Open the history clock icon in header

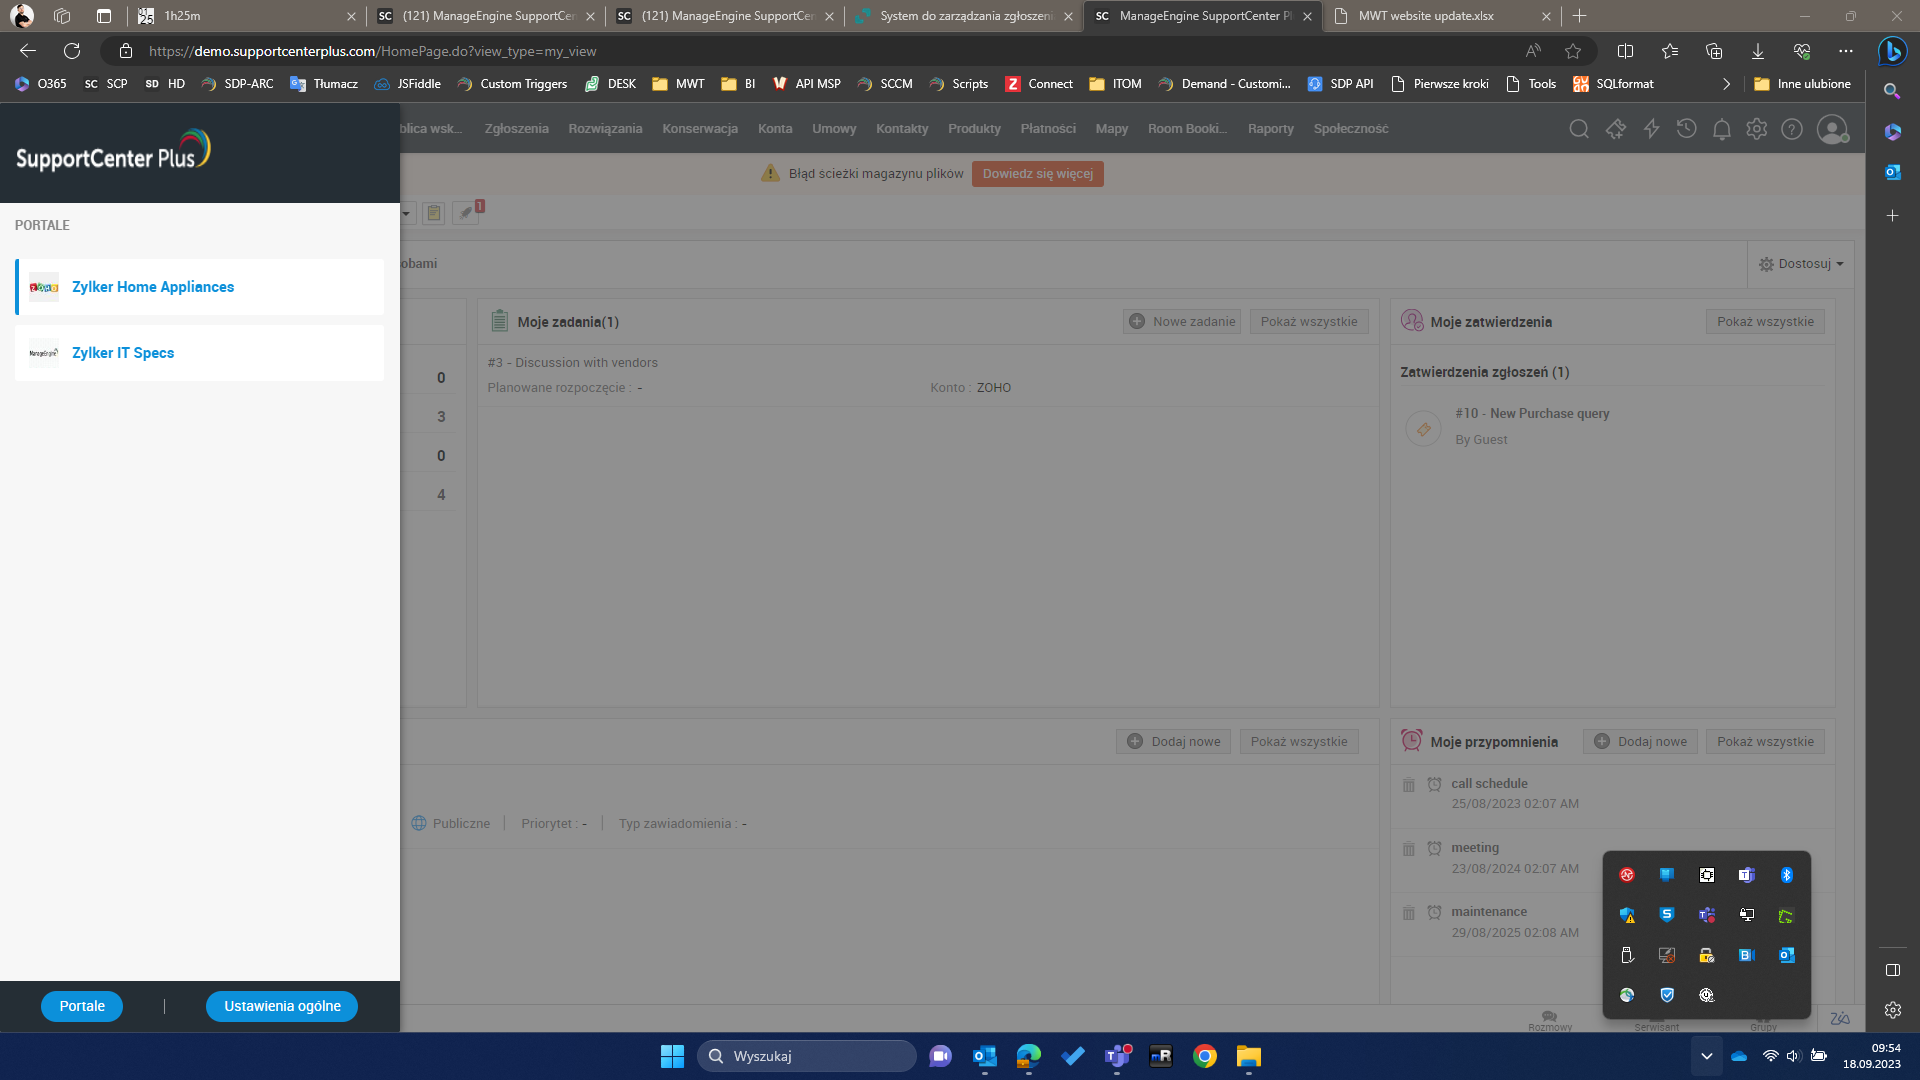pyautogui.click(x=1686, y=129)
